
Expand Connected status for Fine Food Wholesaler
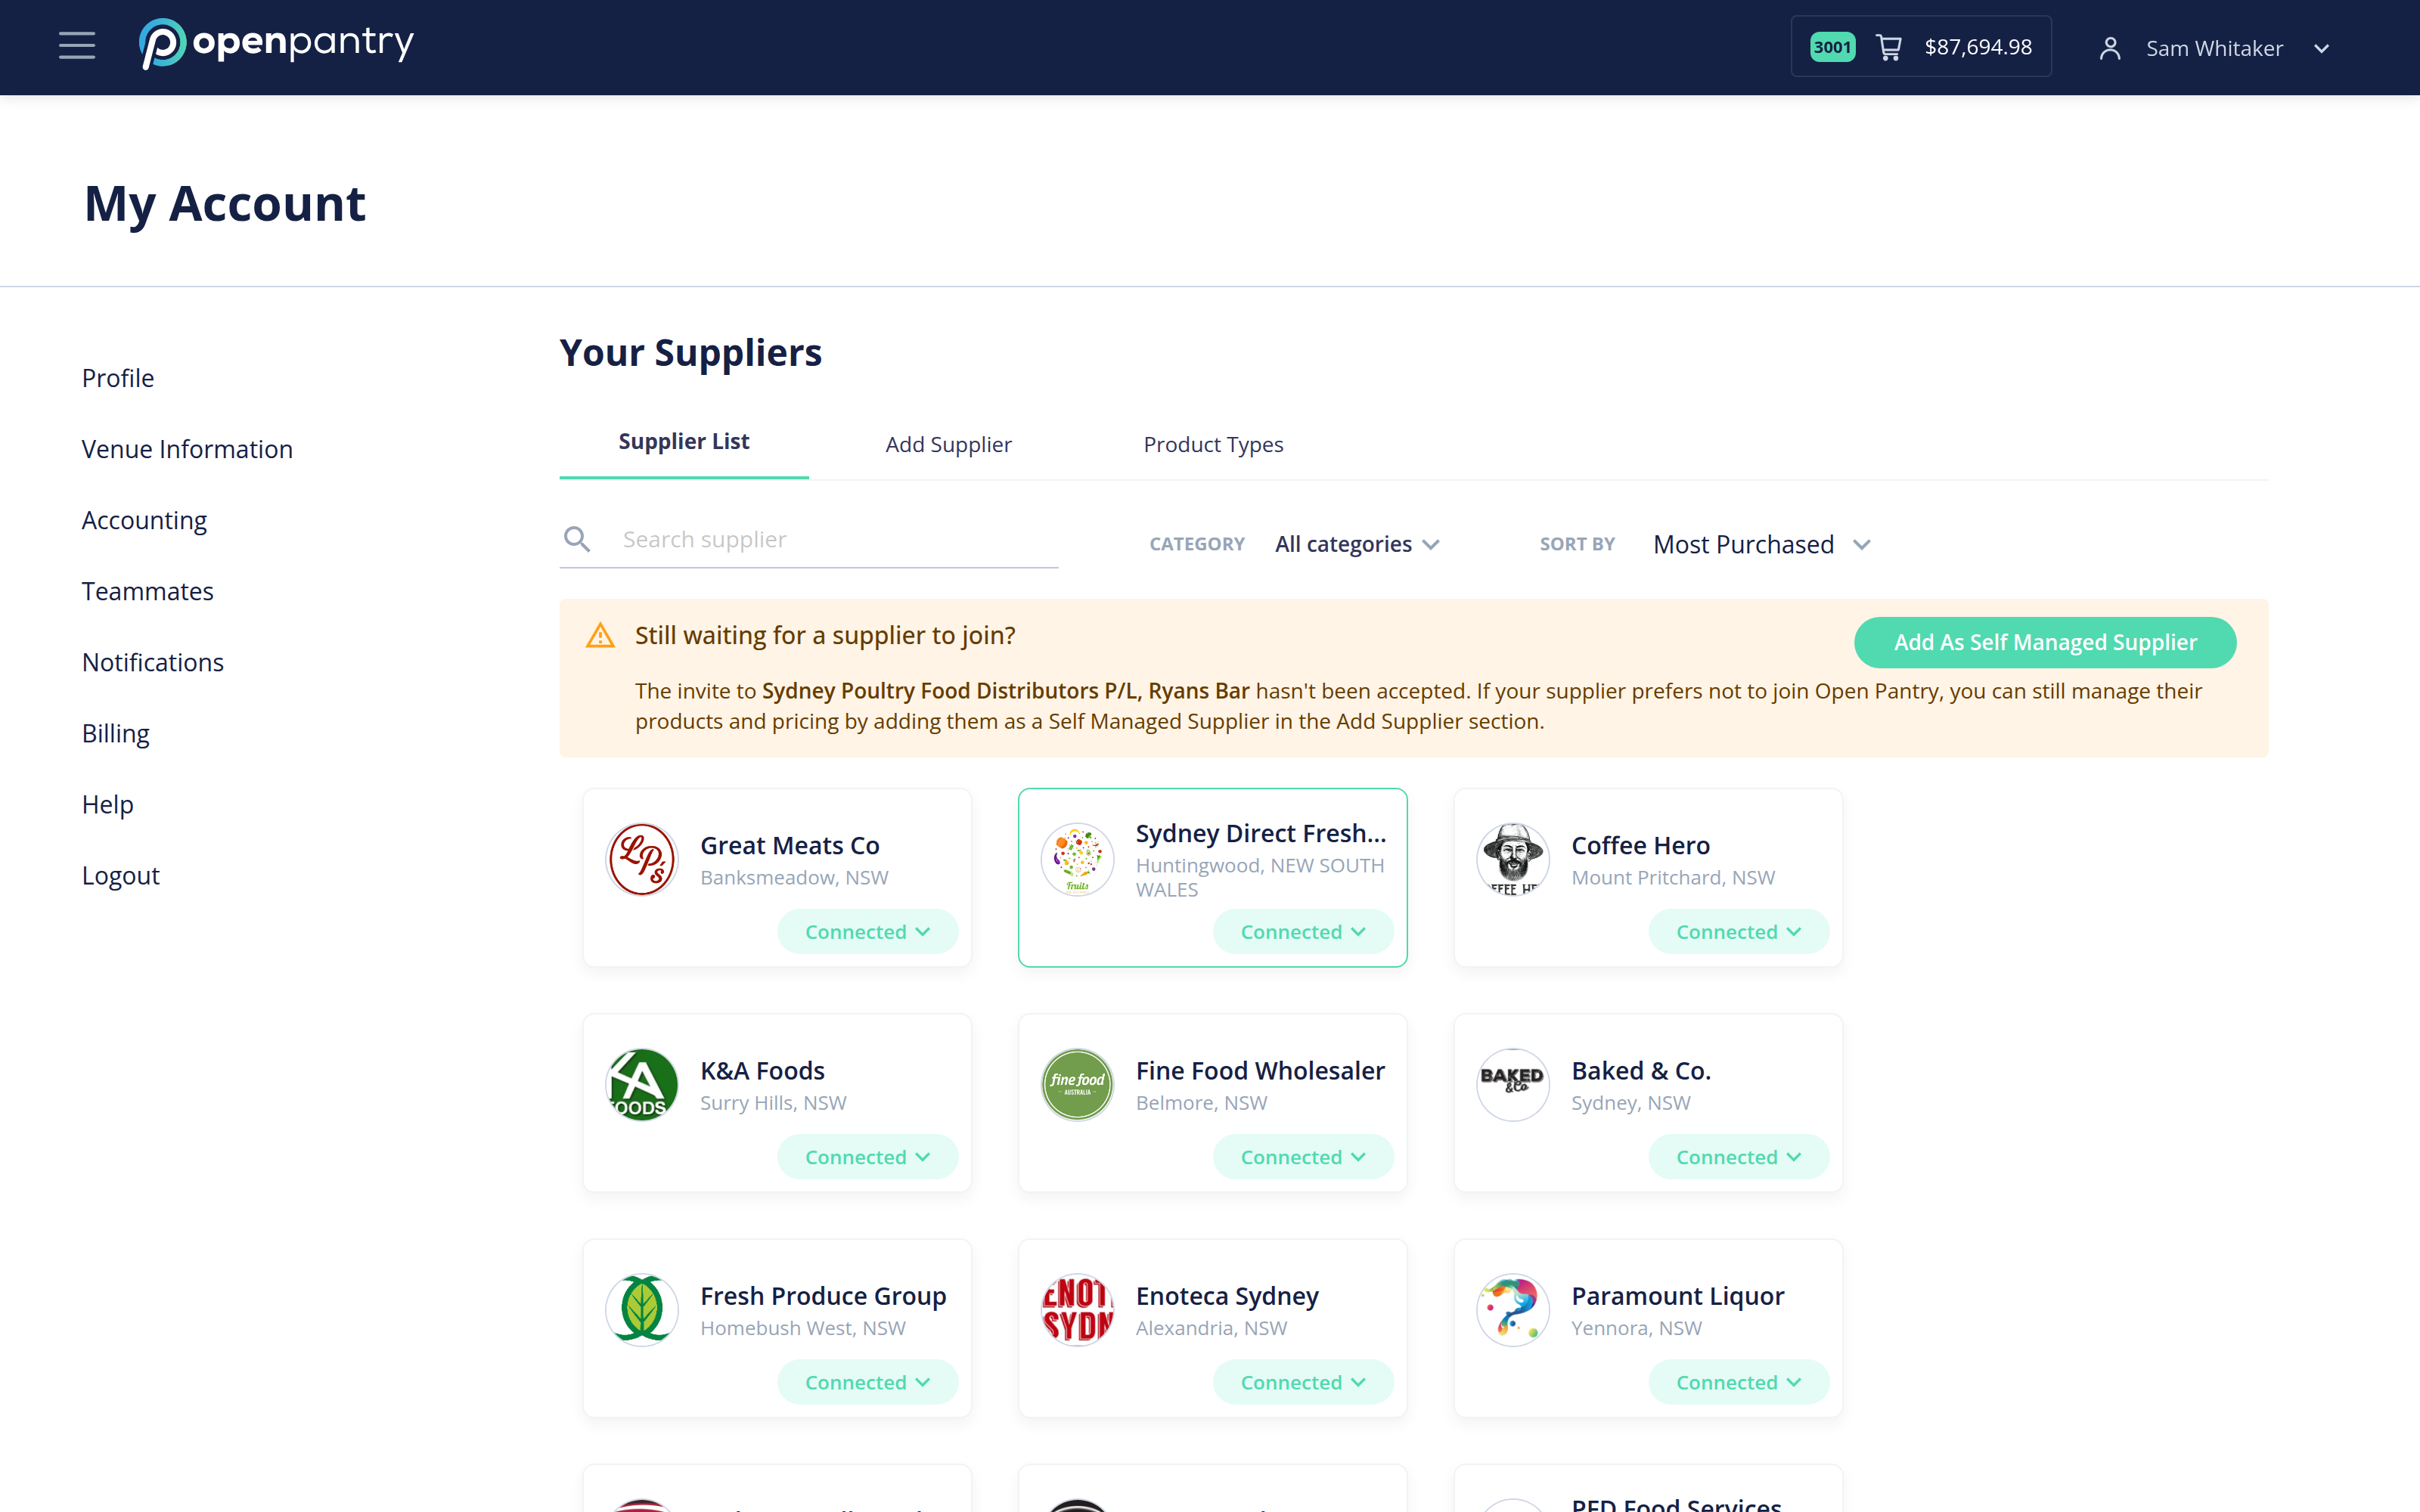pyautogui.click(x=1302, y=1156)
